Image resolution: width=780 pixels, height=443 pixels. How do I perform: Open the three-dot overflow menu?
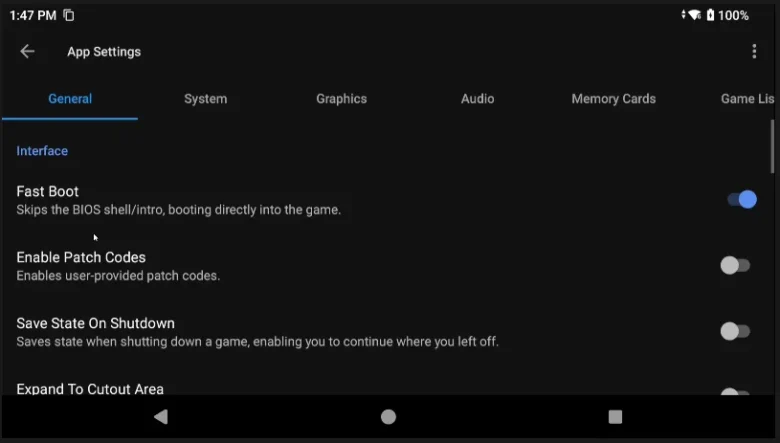click(754, 52)
